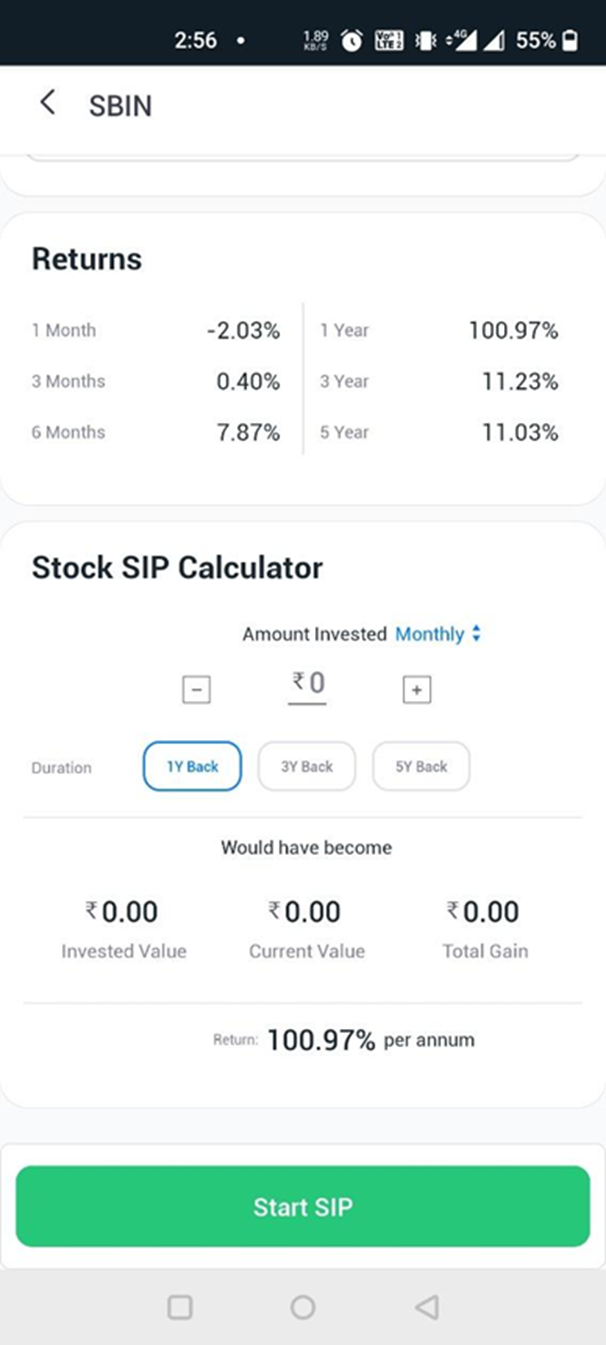Open the Monthly frequency dropdown
Screen dimensions: 606x1345
pos(438,634)
